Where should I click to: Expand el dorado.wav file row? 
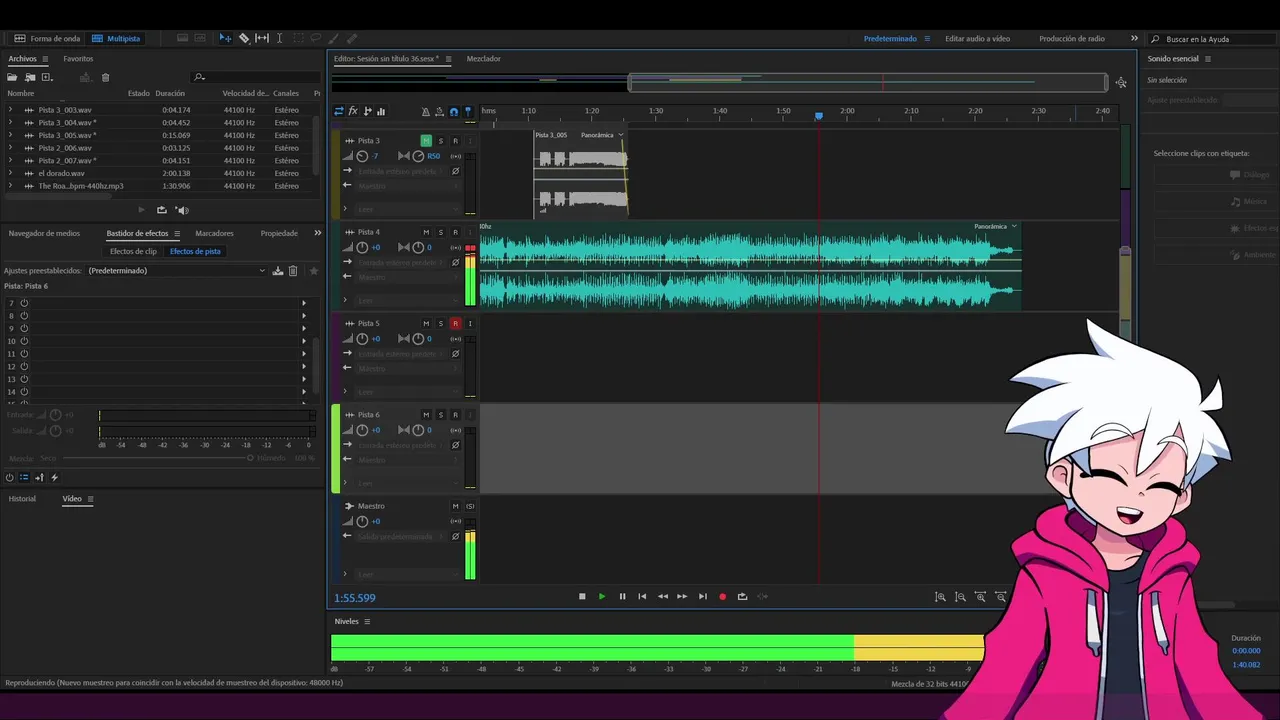click(x=10, y=173)
